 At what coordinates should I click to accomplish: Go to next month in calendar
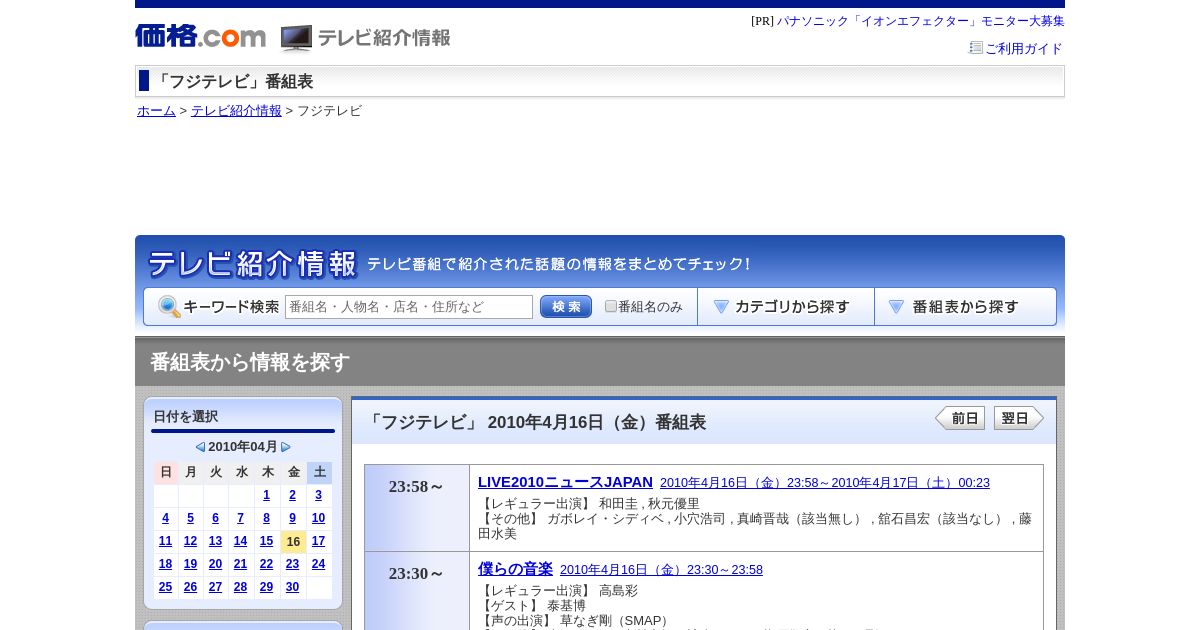(x=286, y=447)
